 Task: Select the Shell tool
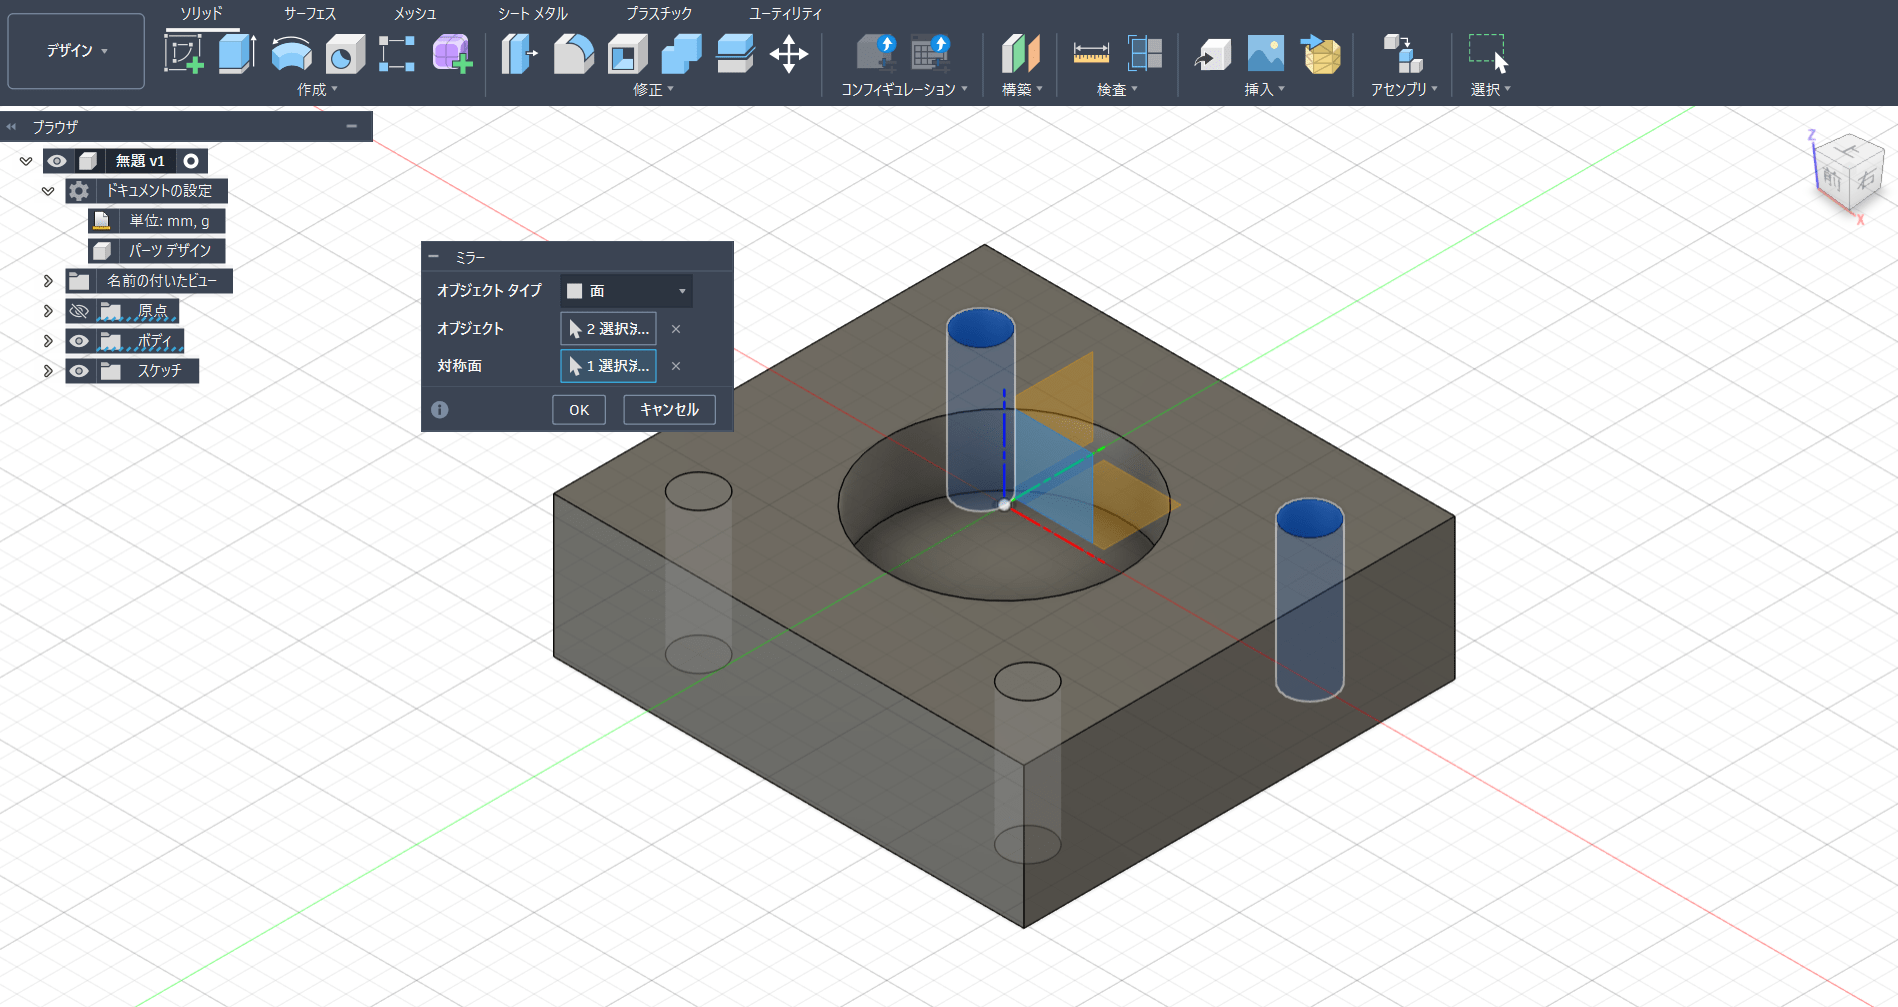[628, 54]
